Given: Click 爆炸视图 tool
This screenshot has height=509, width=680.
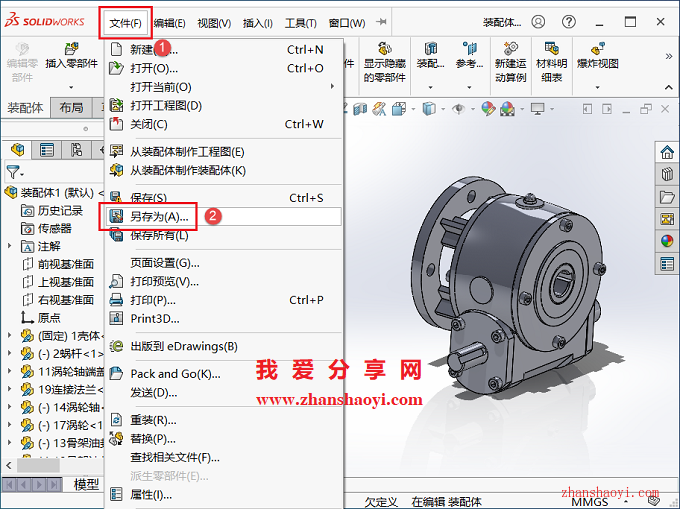Looking at the screenshot, I should click(x=598, y=55).
